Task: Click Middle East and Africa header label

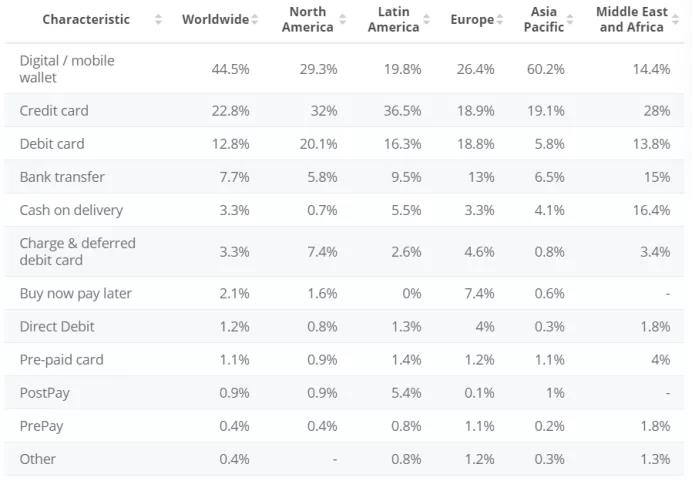Action: (x=631, y=20)
